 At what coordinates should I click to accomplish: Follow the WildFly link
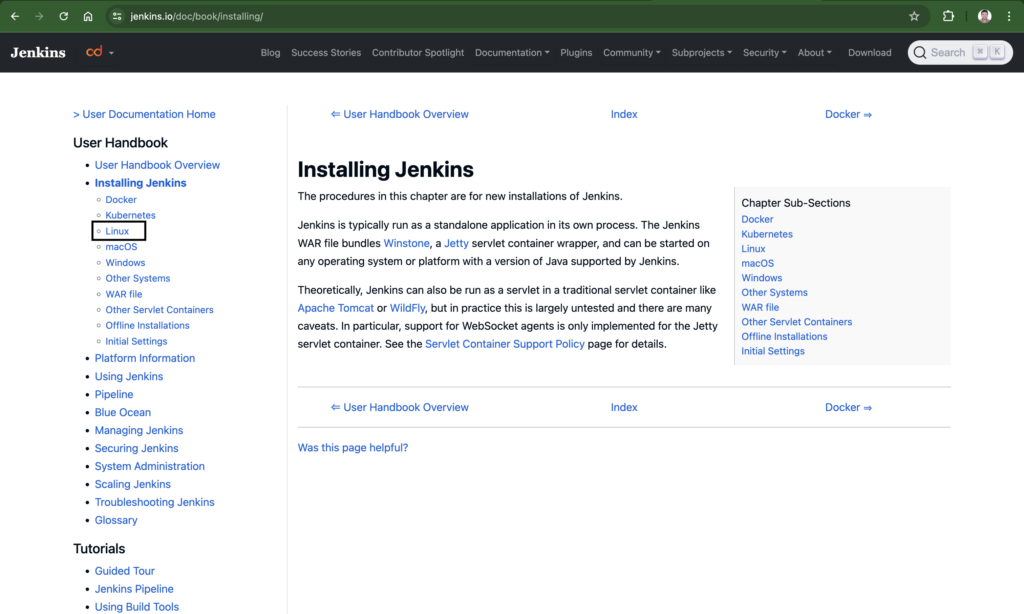coord(408,308)
